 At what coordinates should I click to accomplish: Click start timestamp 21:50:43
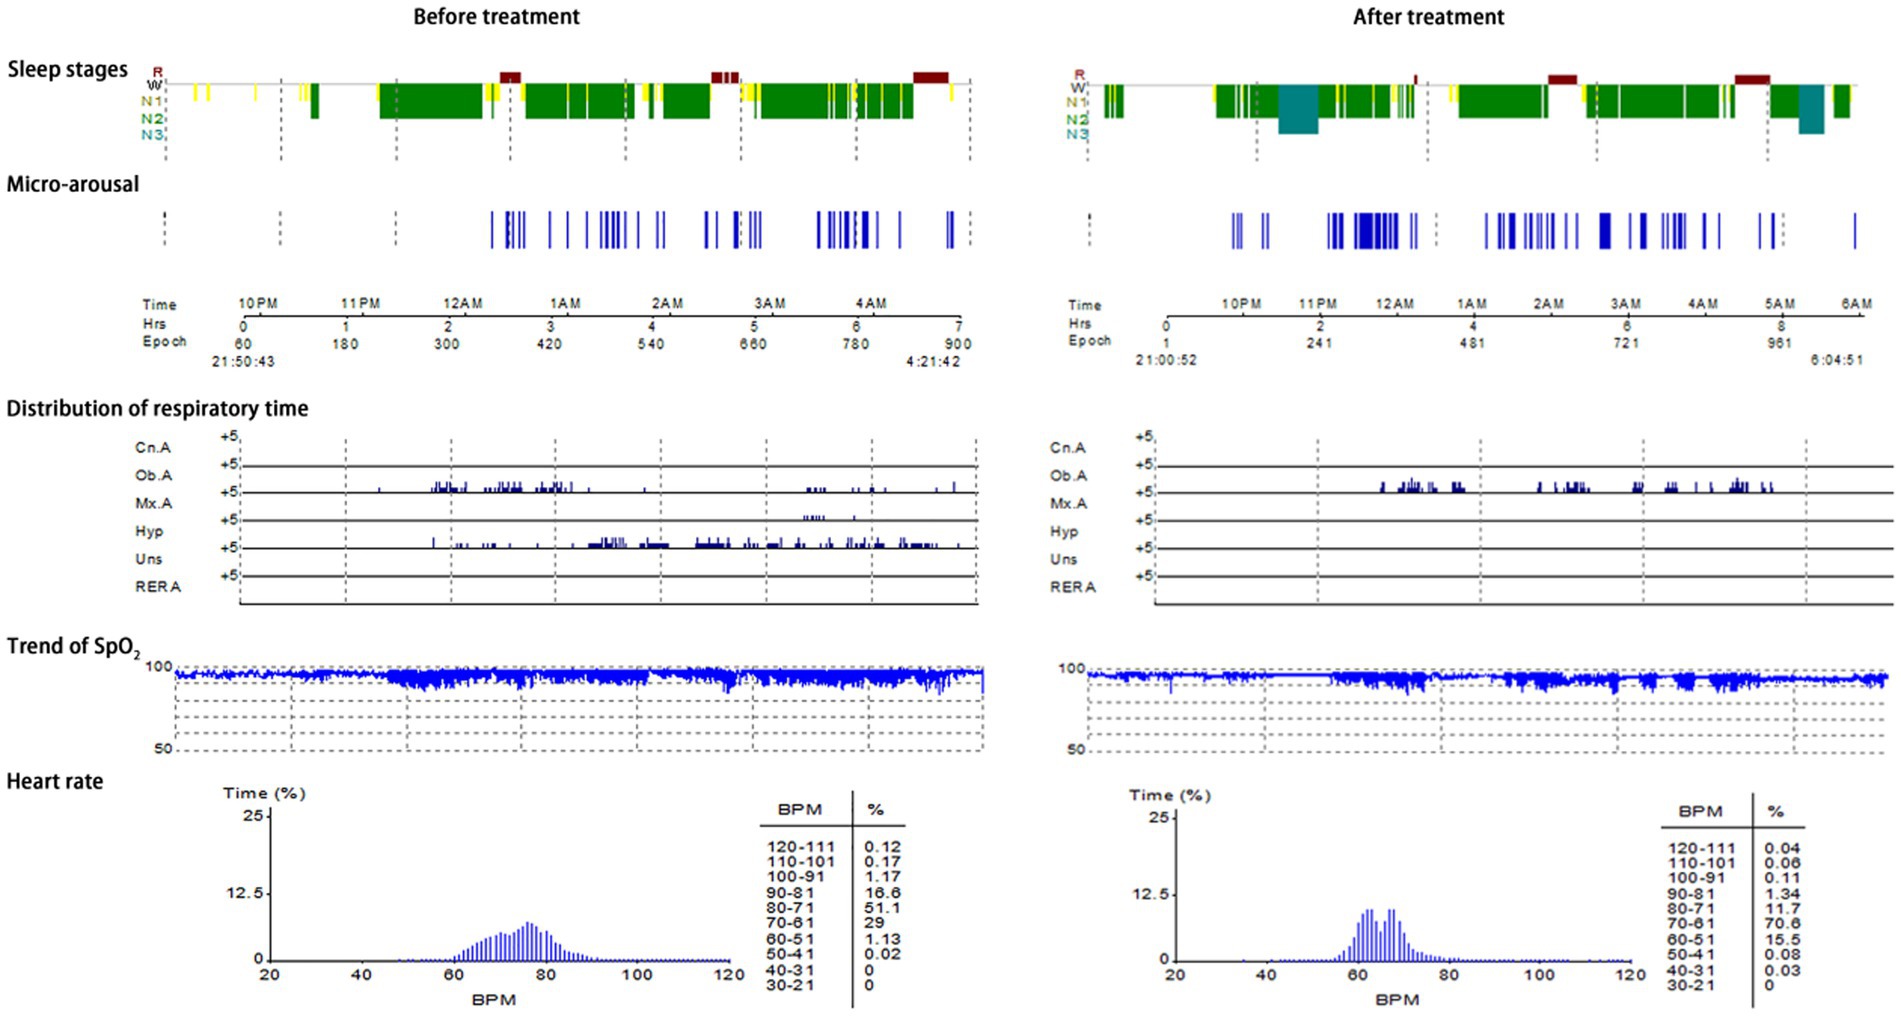(243, 362)
